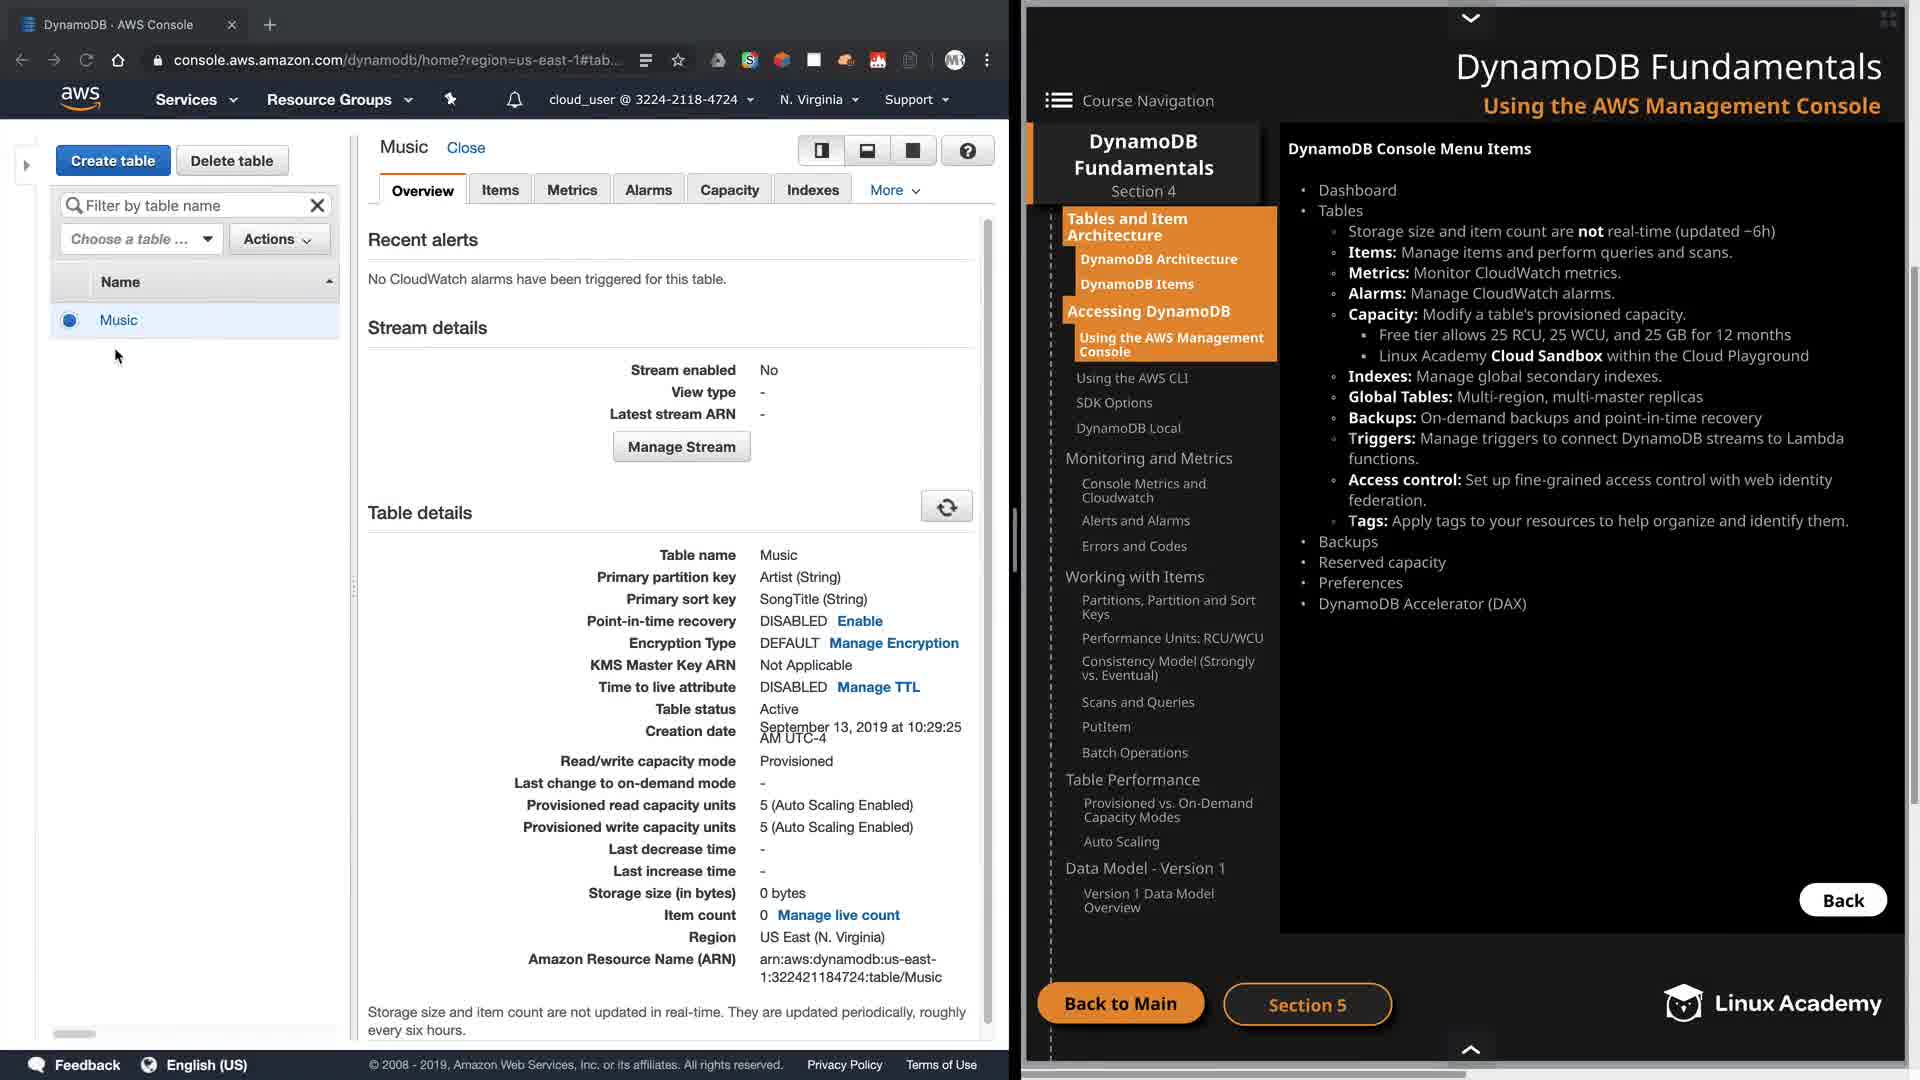Switch to split side-by-side panel layout icon
The height and width of the screenshot is (1080, 1920).
tap(821, 151)
